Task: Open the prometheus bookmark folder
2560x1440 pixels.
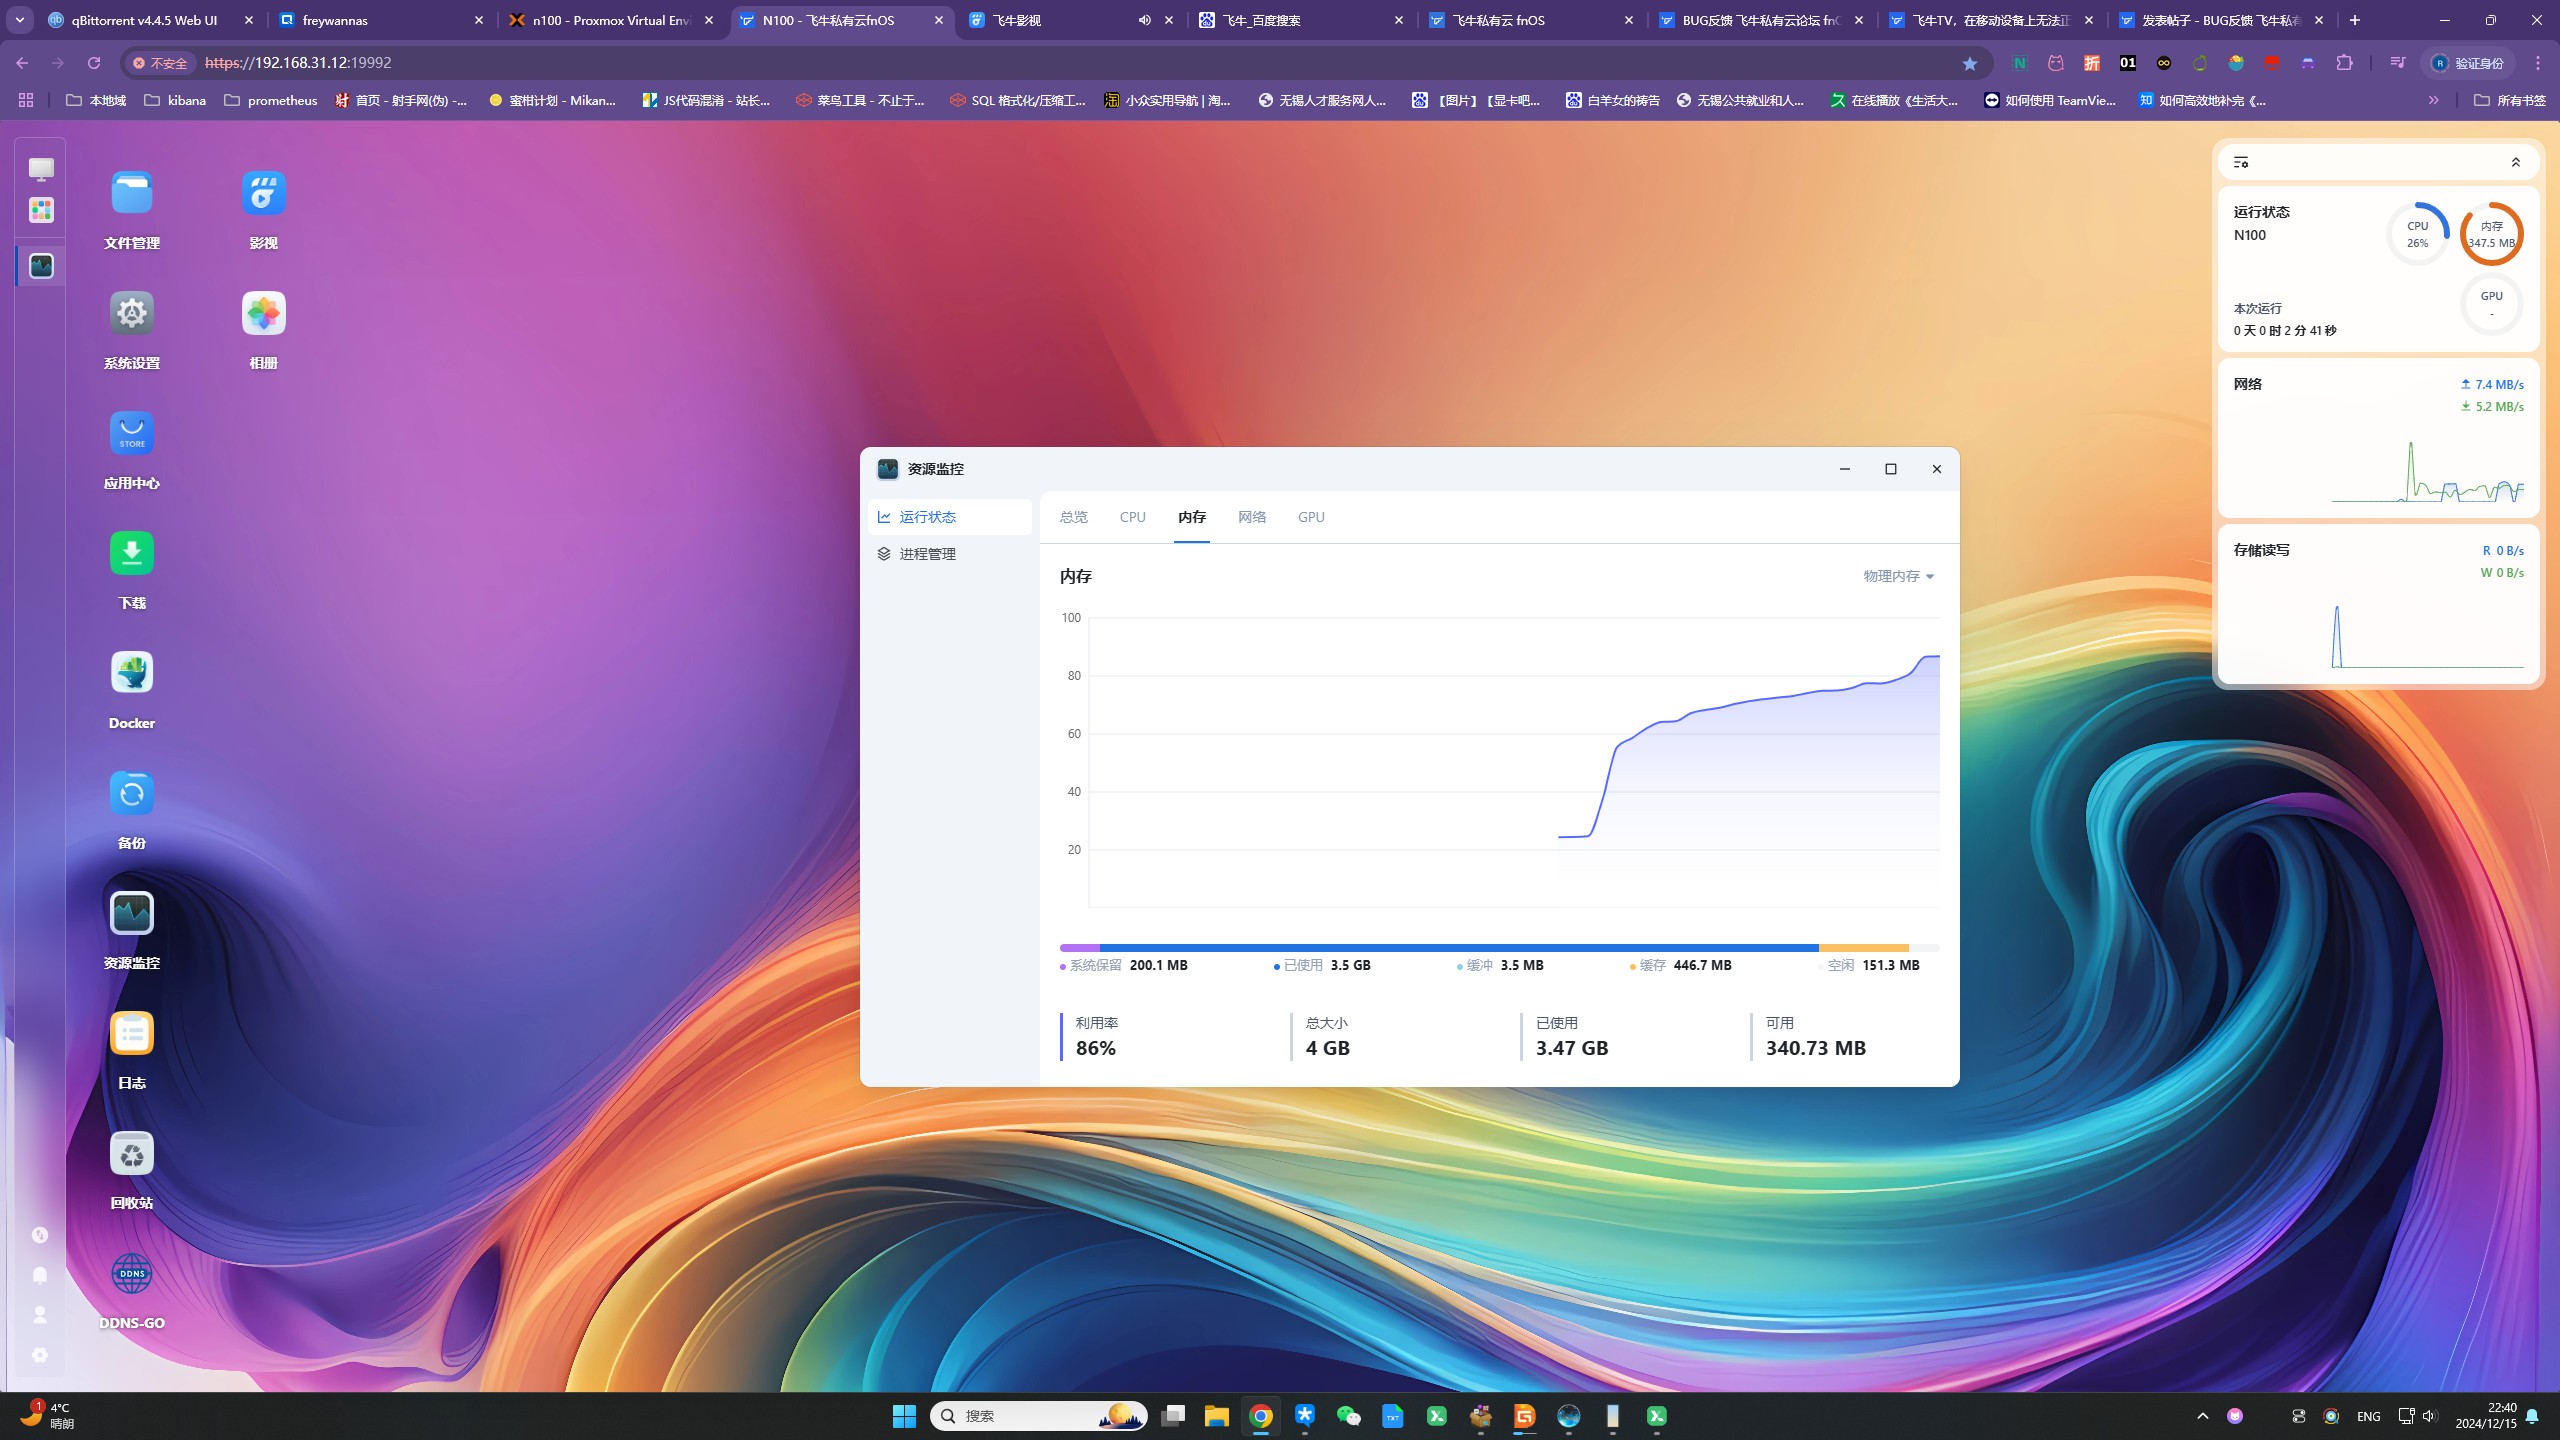Action: (270, 100)
